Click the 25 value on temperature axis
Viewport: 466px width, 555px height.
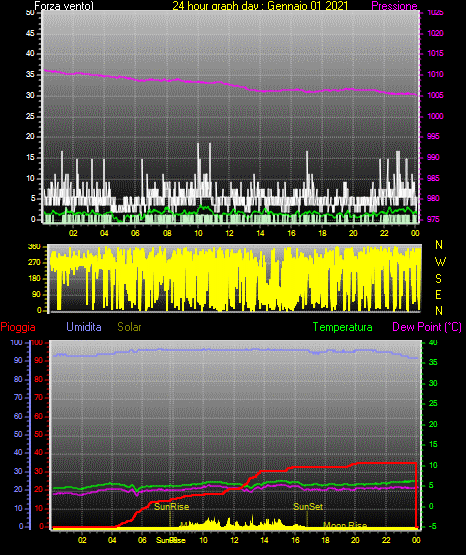click(433, 403)
